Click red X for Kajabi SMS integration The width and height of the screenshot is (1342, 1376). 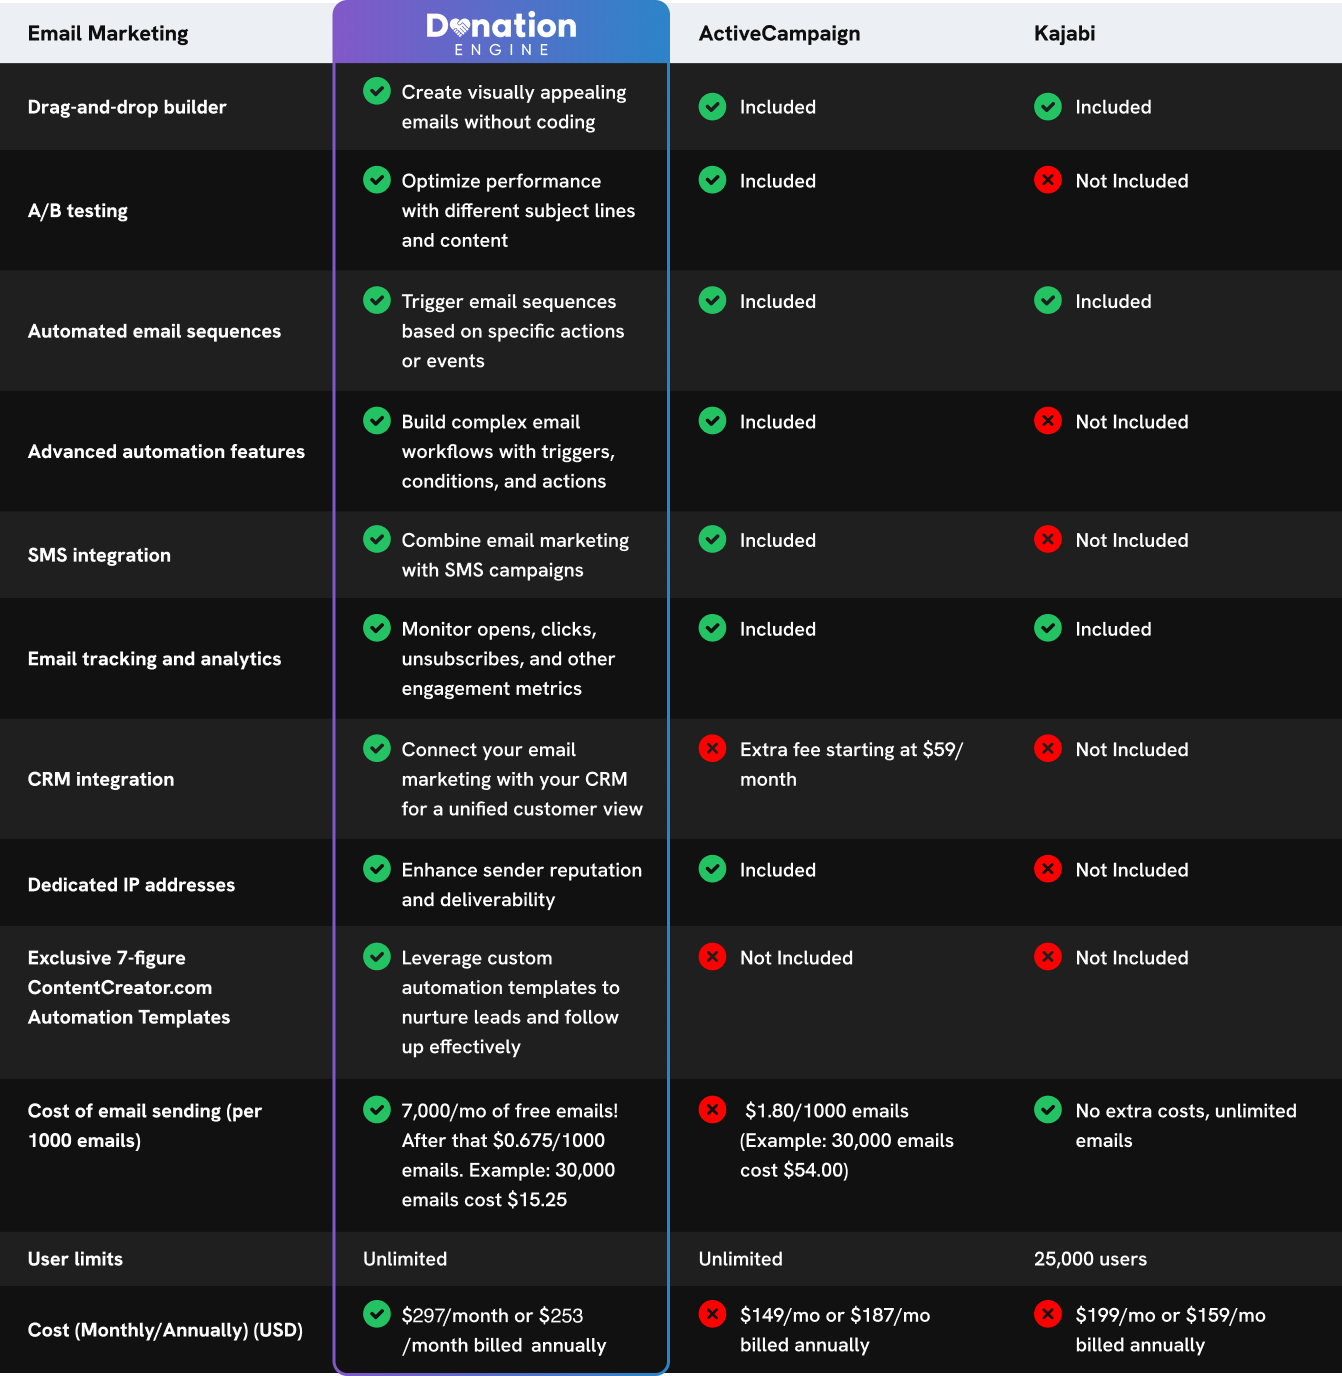1048,539
